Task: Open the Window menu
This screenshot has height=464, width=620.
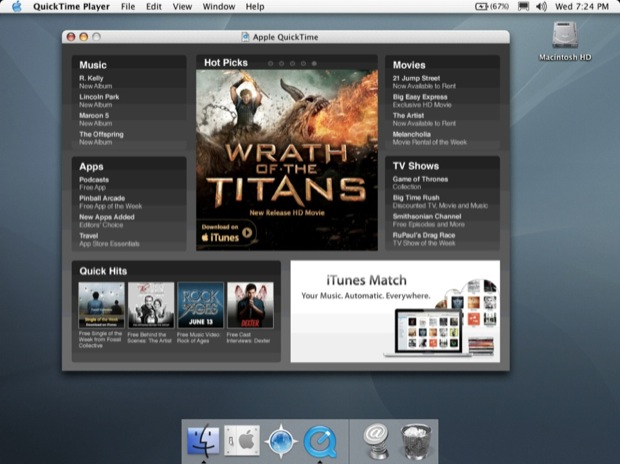Action: 219,6
